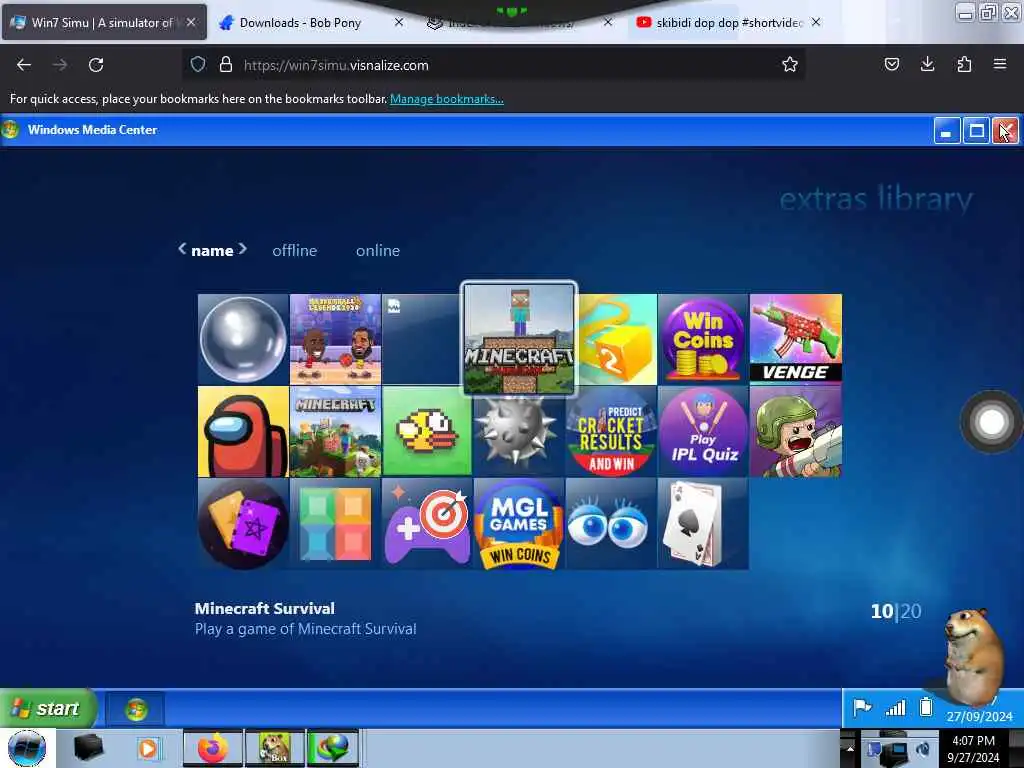This screenshot has height=768, width=1024.
Task: Open the Bubble game tile
Action: coord(243,339)
